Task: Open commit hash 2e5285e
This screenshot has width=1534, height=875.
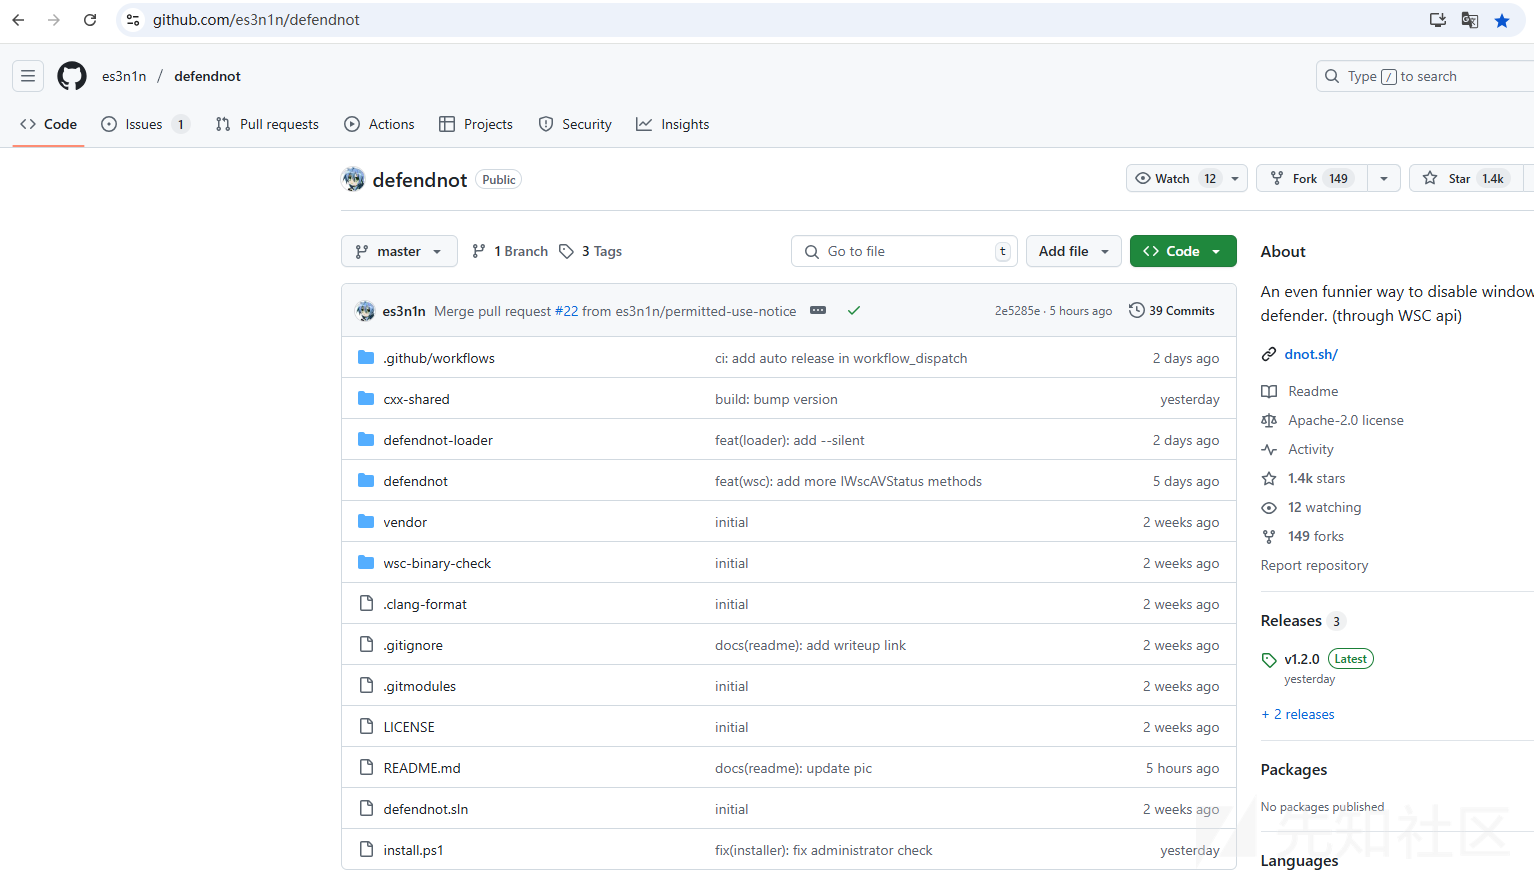Action: (1017, 311)
